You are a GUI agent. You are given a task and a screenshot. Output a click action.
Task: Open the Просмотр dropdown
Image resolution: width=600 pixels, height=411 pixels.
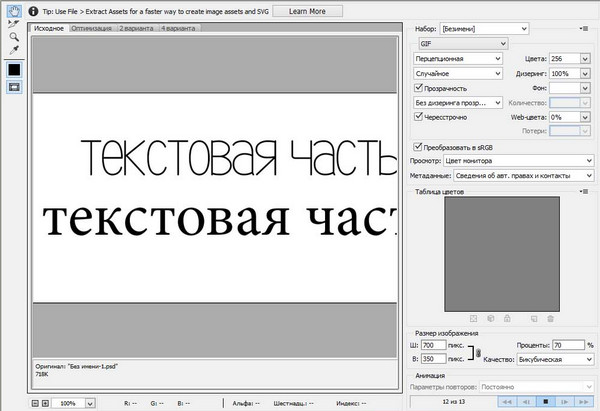pyautogui.click(x=520, y=160)
